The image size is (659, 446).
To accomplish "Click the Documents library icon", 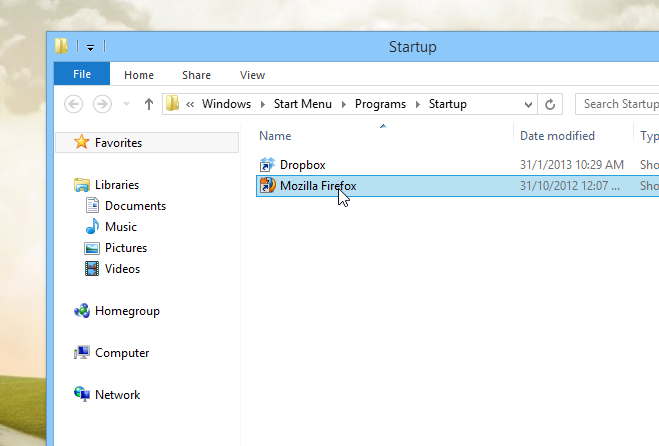I will (92, 205).
